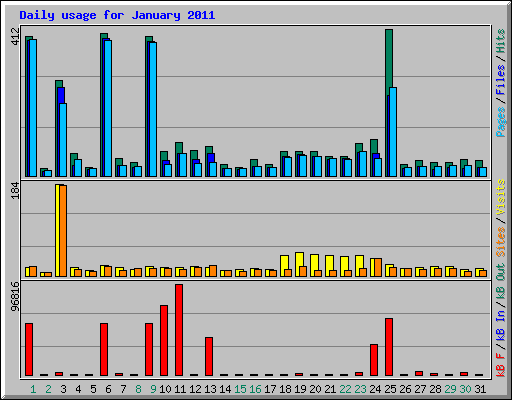Click day '21' on the x-axis

(x=330, y=389)
